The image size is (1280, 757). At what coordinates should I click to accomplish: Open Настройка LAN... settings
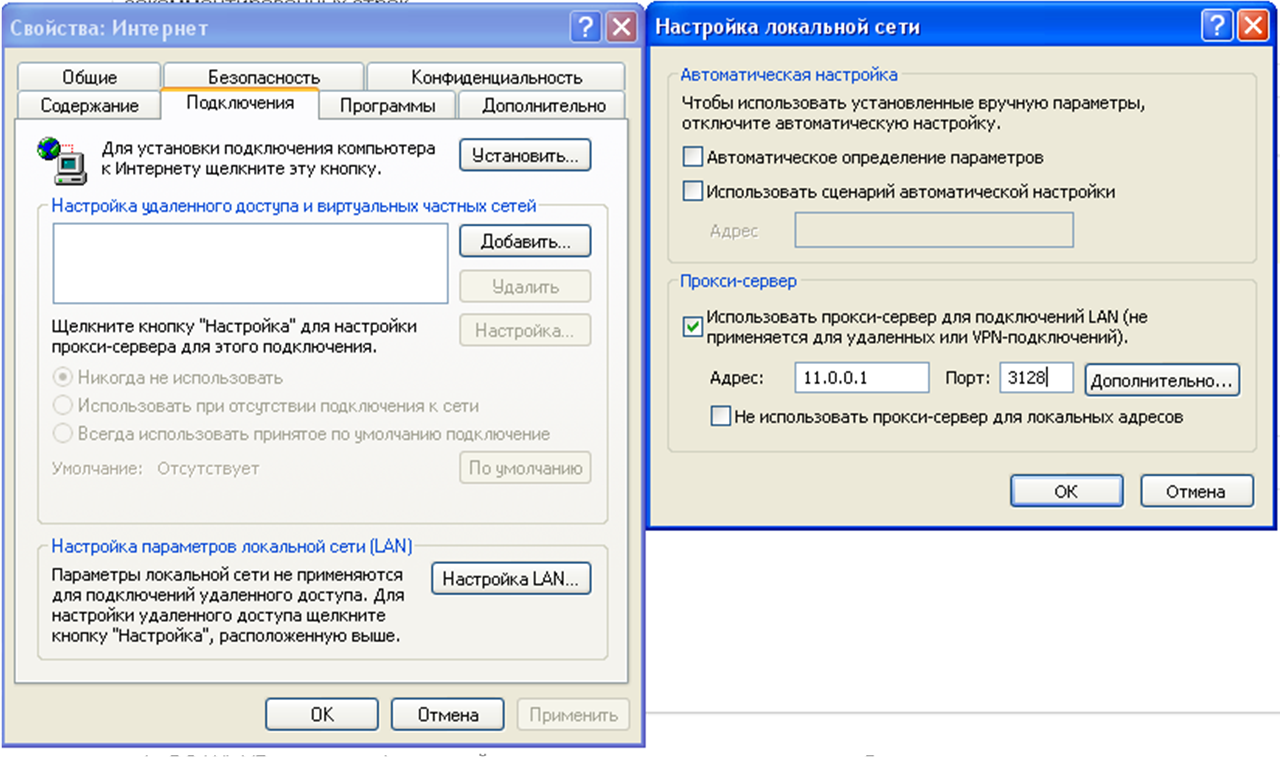click(x=511, y=578)
